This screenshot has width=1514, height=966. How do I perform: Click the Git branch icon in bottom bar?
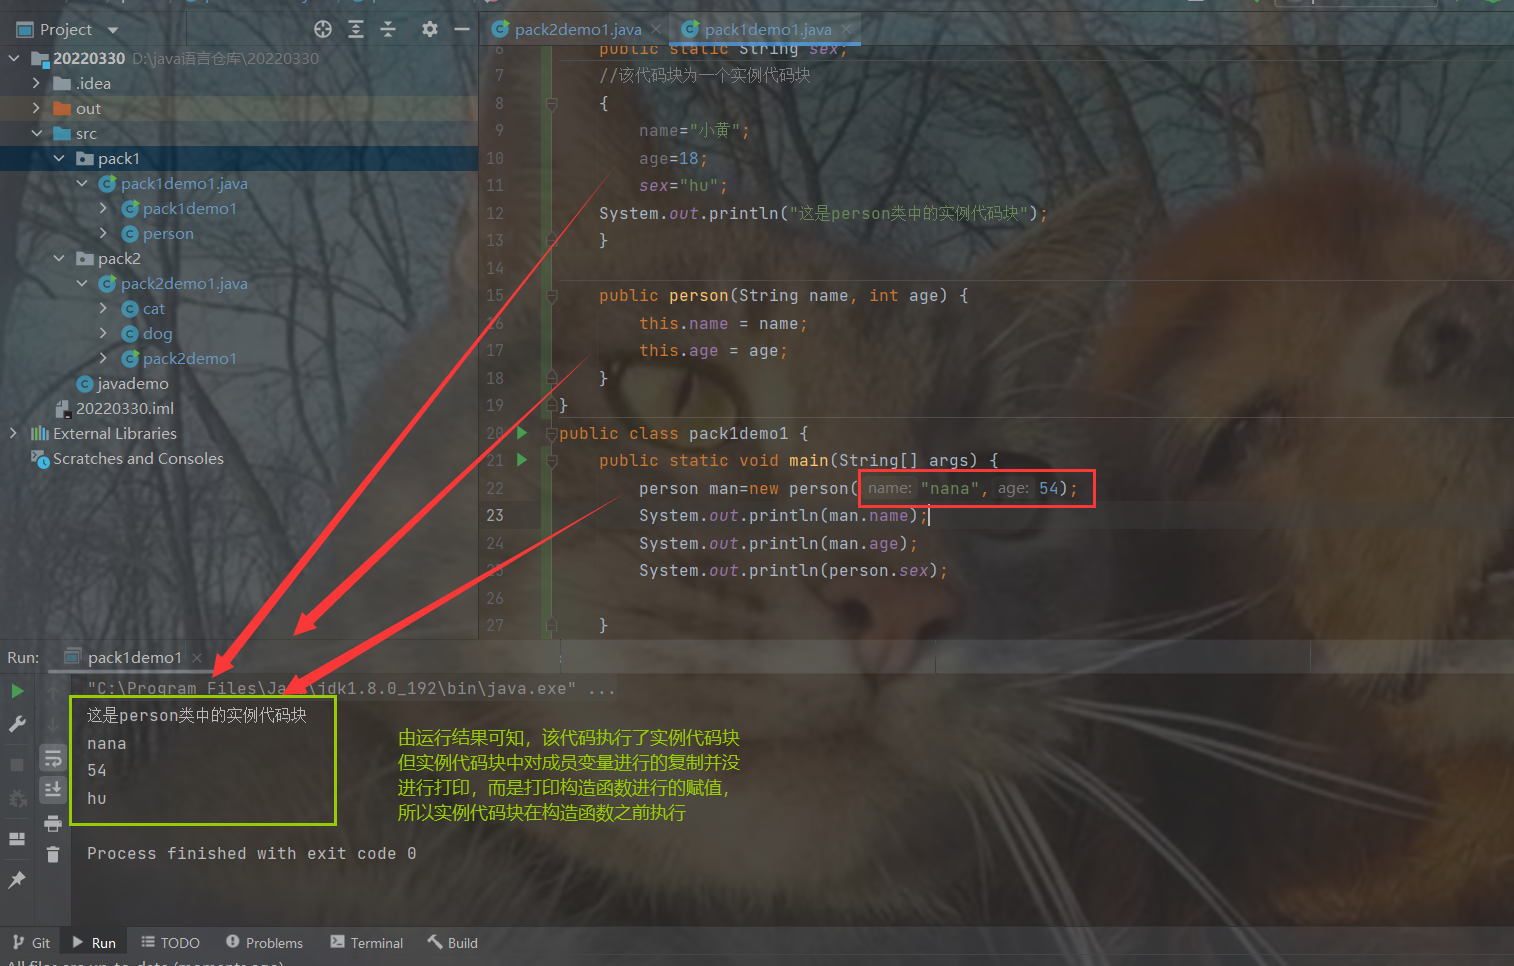pos(18,943)
